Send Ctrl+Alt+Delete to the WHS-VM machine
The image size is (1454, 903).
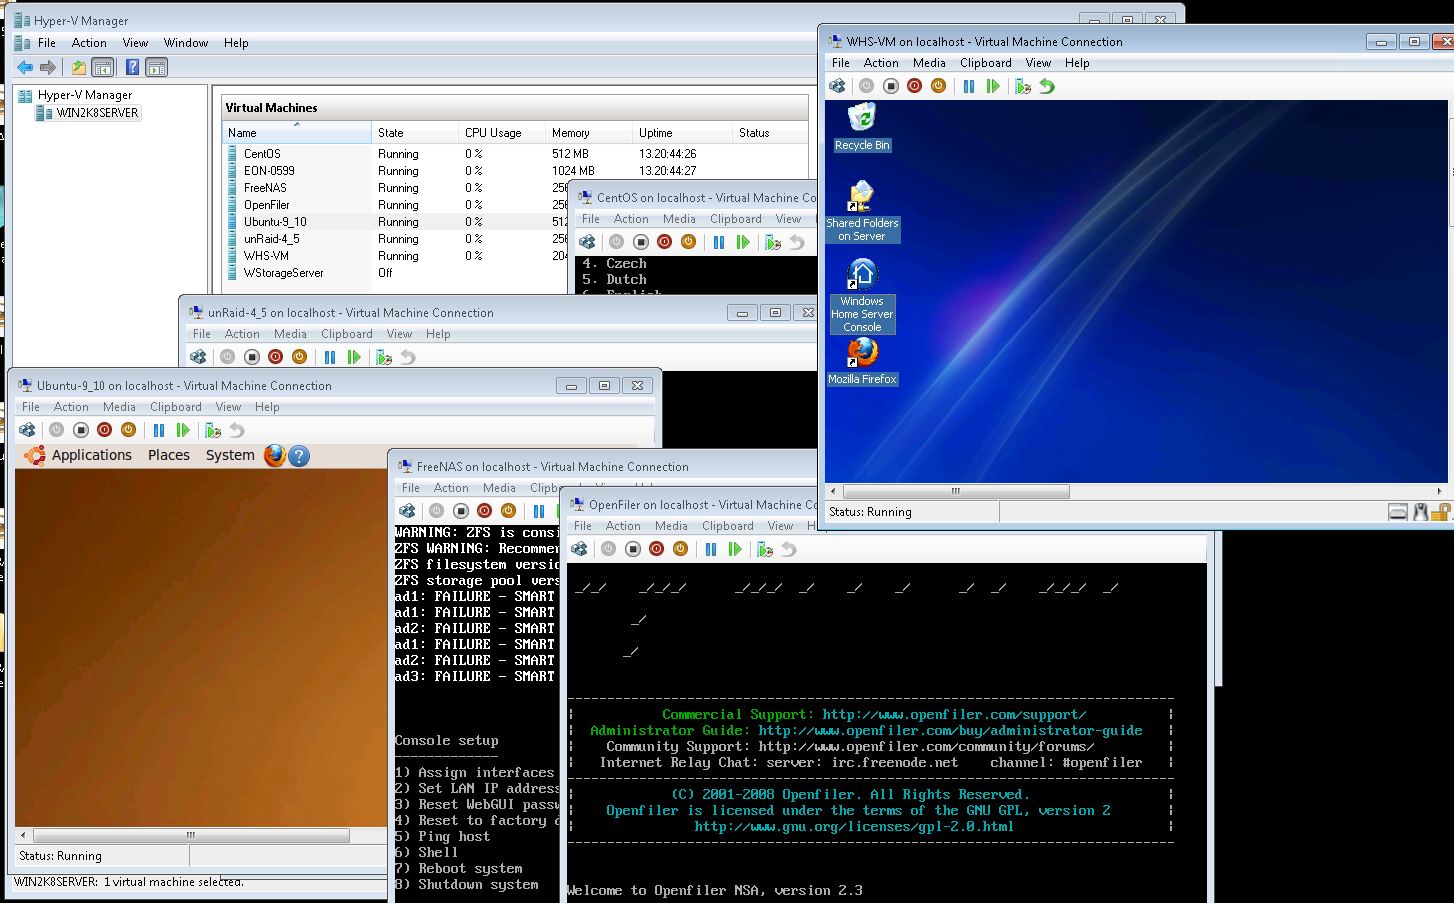point(838,87)
